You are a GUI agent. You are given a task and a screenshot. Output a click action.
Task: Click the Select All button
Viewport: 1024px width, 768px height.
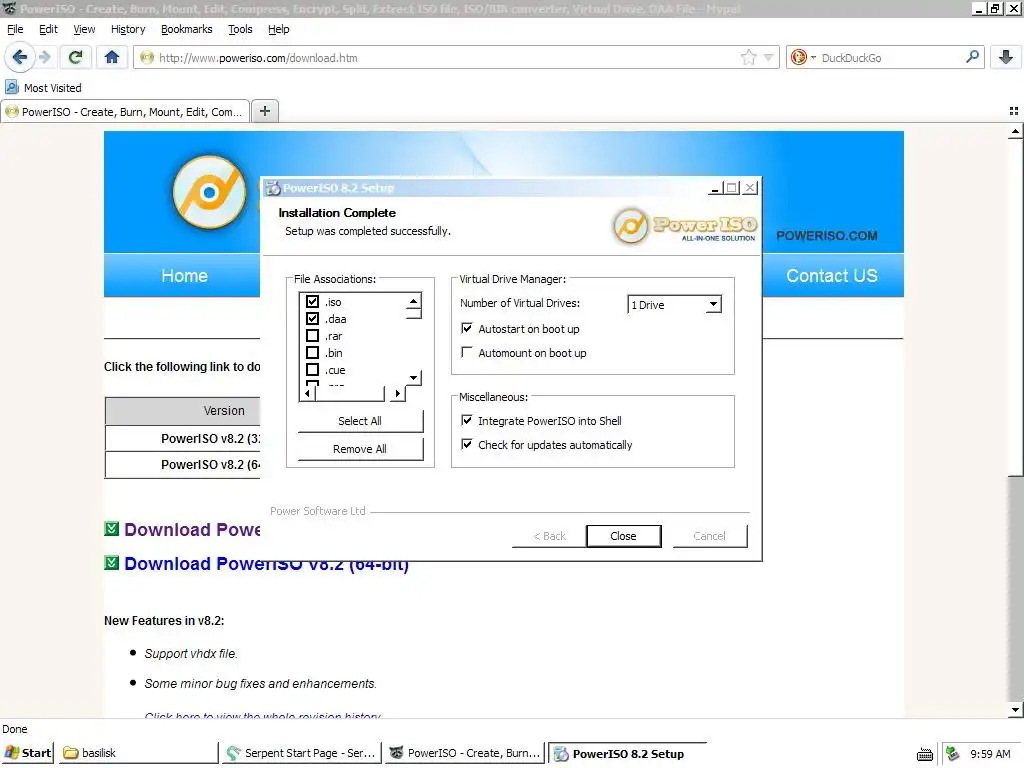tap(360, 421)
